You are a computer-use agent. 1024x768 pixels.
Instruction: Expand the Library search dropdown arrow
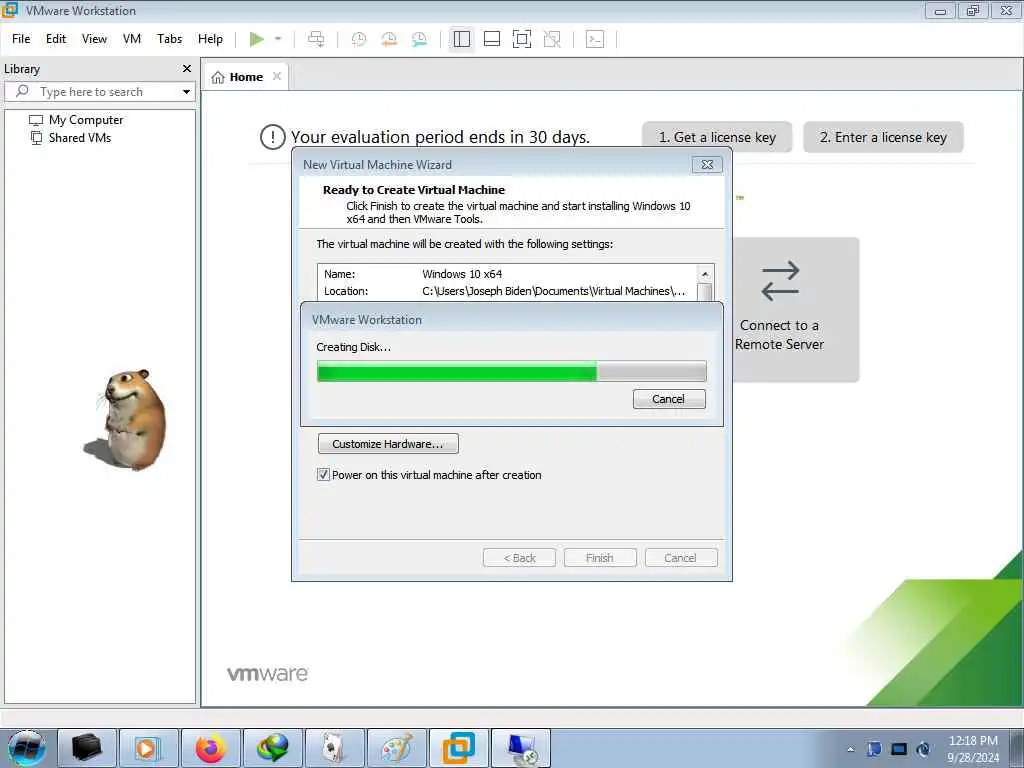[x=187, y=92]
